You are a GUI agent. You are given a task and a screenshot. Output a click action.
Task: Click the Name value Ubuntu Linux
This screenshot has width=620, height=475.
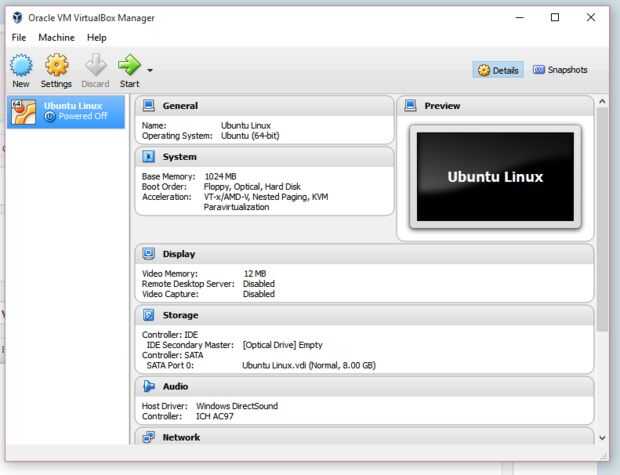pos(246,125)
